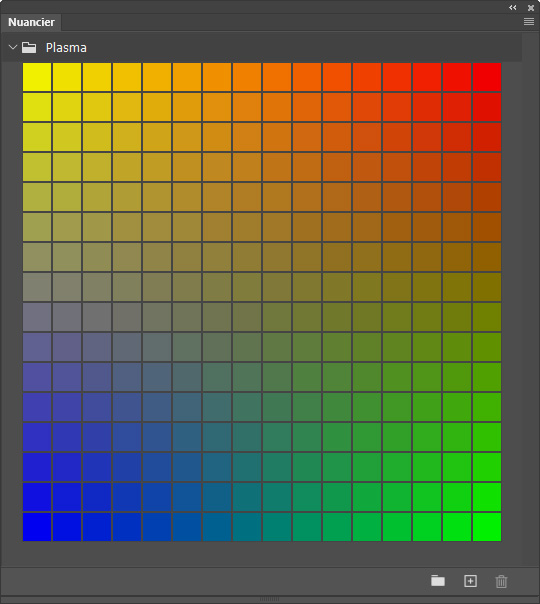Click the panel resize grip at bottom
Screen dimensions: 540x604
tap(270, 599)
